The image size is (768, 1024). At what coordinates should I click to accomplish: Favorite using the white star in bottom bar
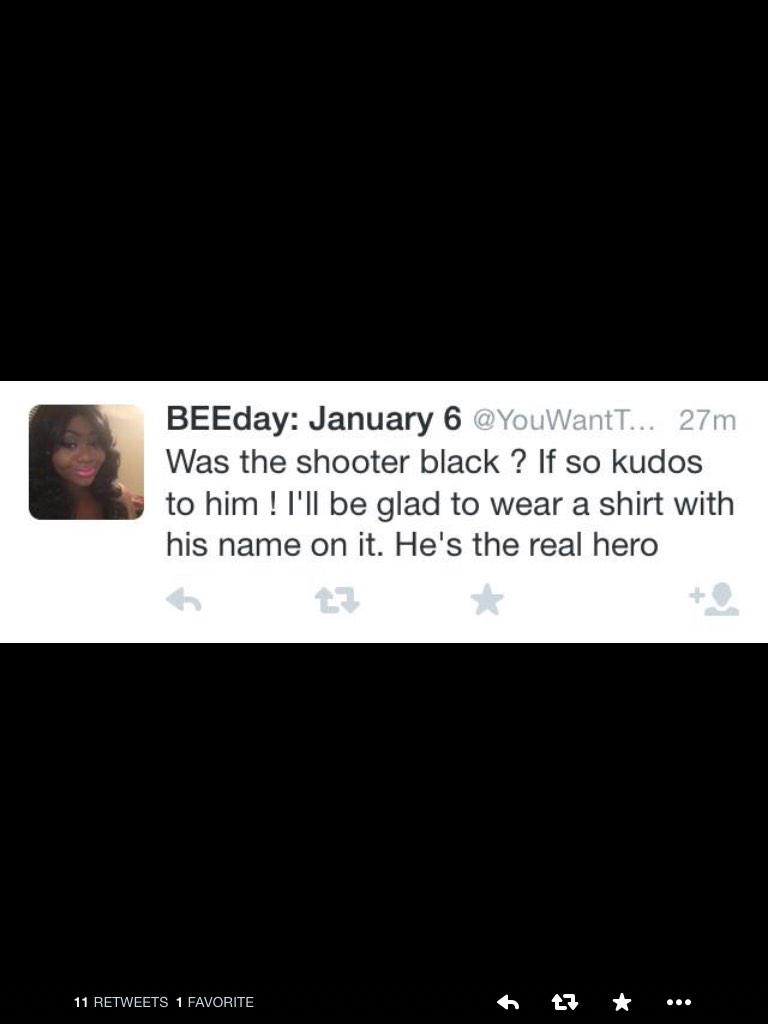[x=622, y=1001]
